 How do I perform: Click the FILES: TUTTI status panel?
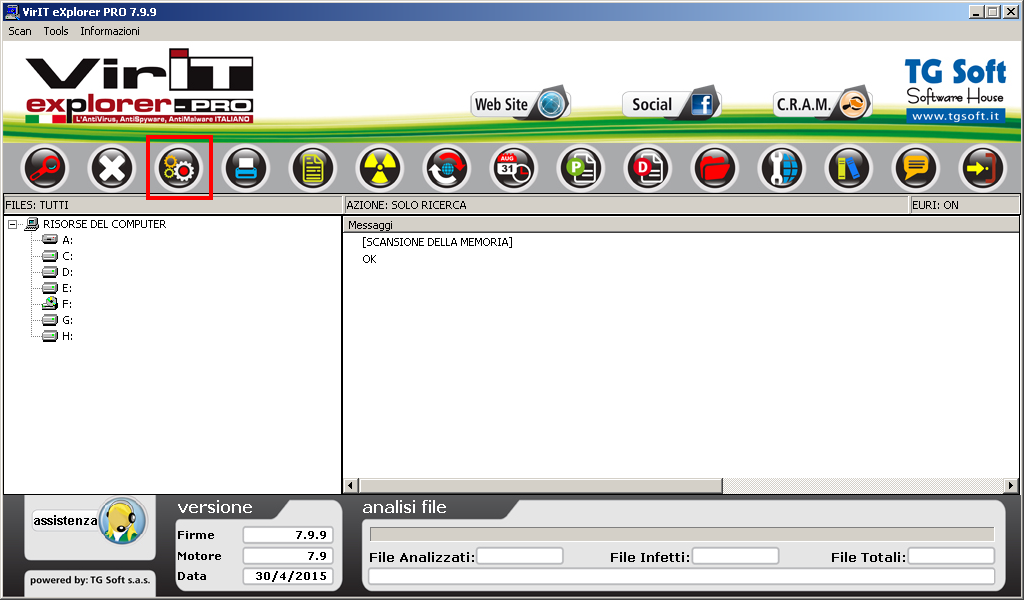tap(172, 205)
